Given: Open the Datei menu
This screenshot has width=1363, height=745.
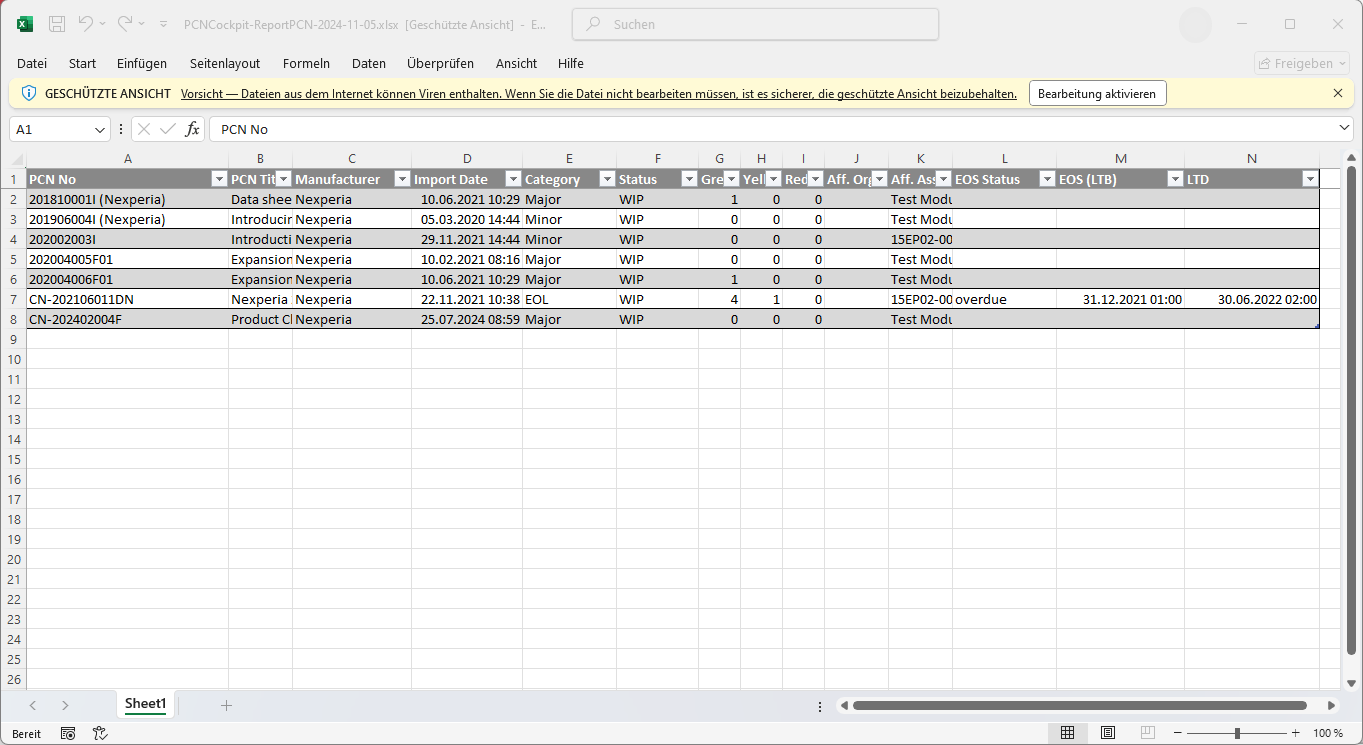Looking at the screenshot, I should pos(31,63).
